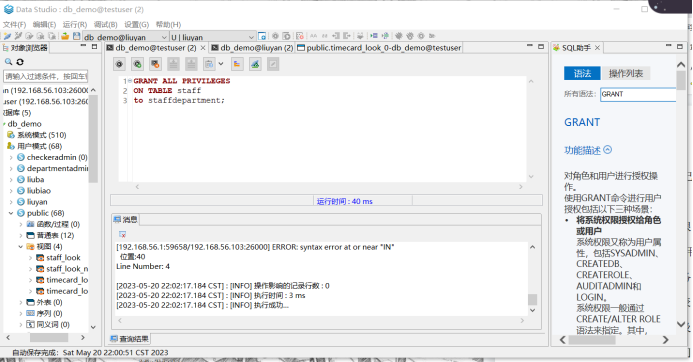Open the dropdown arrow beside the paste icon
The height and width of the screenshot is (362, 693).
pyautogui.click(x=221, y=64)
